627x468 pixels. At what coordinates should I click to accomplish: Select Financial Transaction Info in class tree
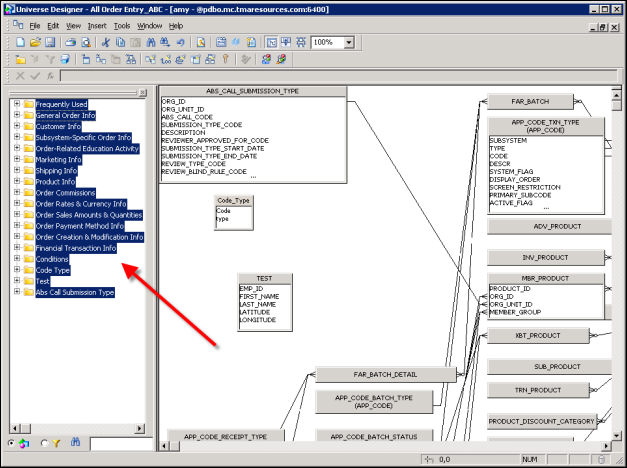pyautogui.click(x=76, y=248)
